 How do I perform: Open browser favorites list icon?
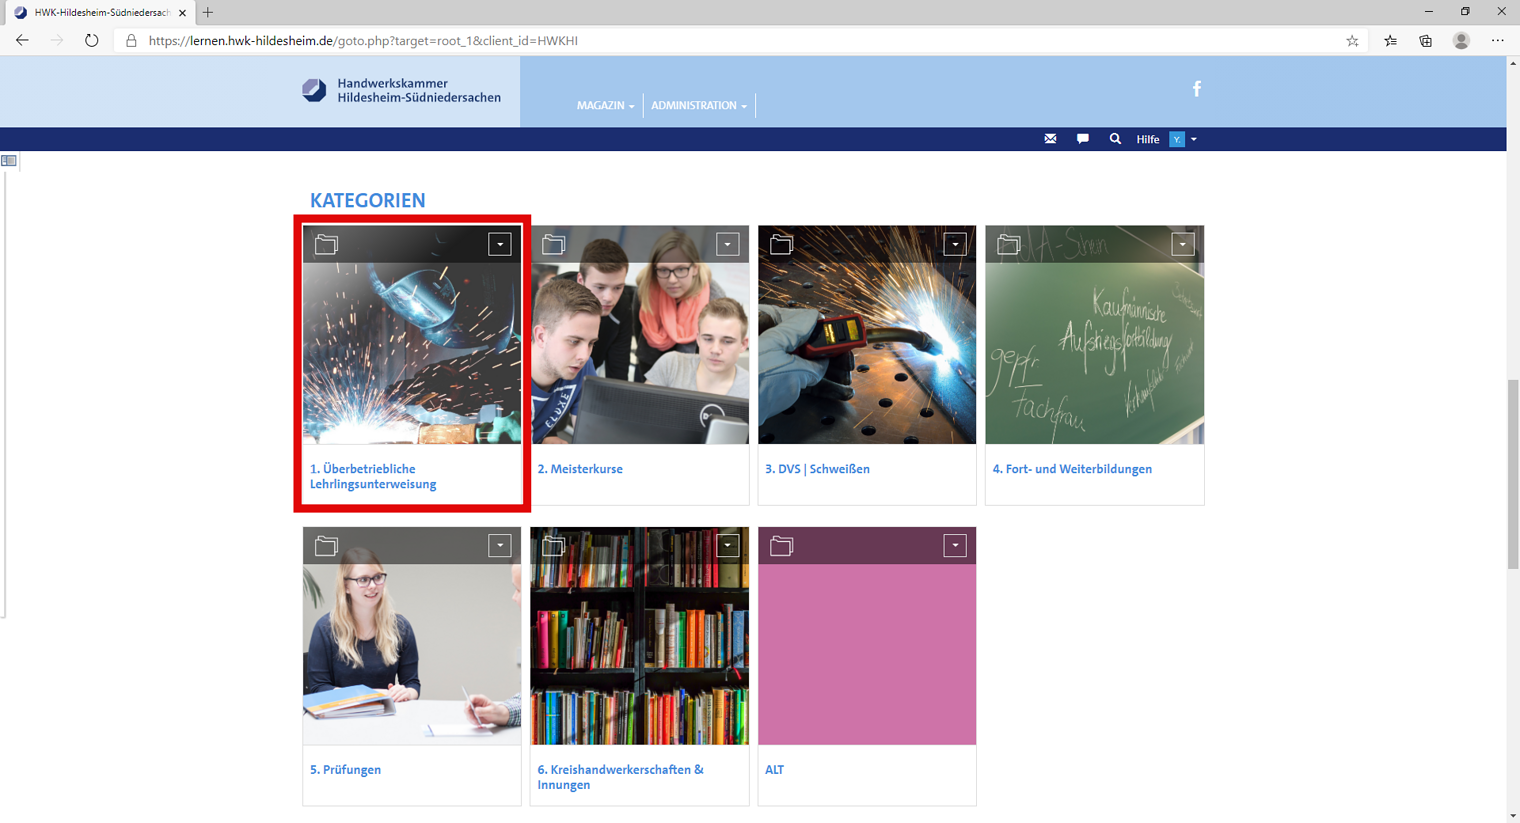click(x=1390, y=41)
